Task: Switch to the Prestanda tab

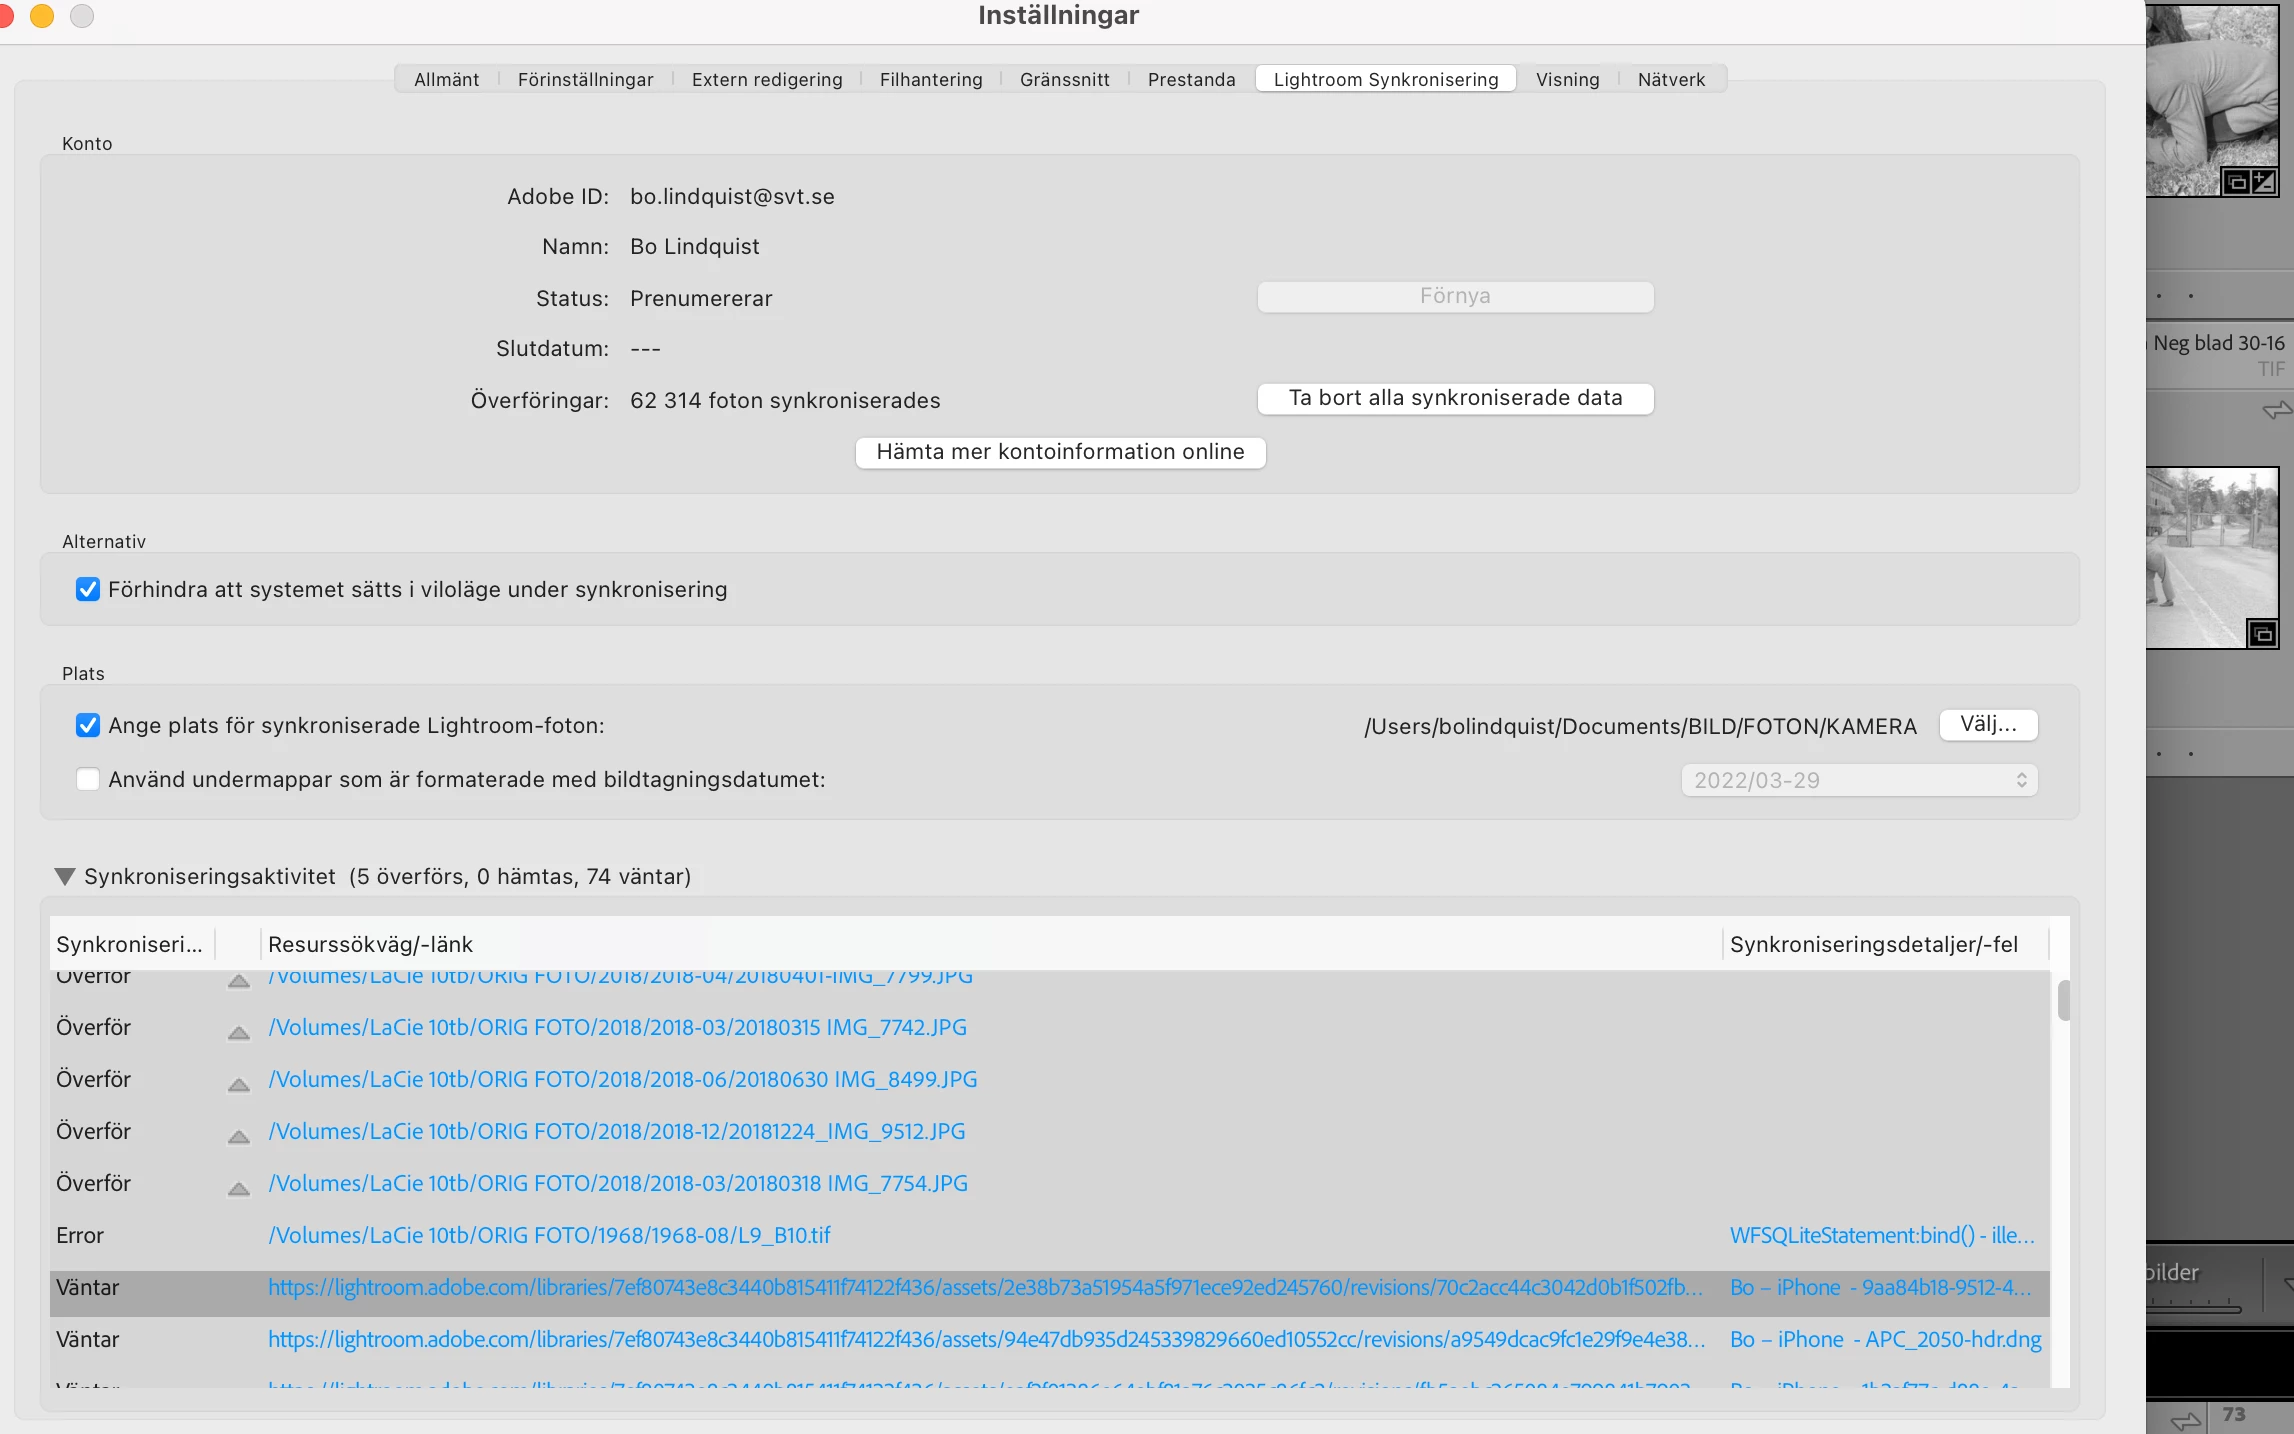Action: pos(1191,79)
